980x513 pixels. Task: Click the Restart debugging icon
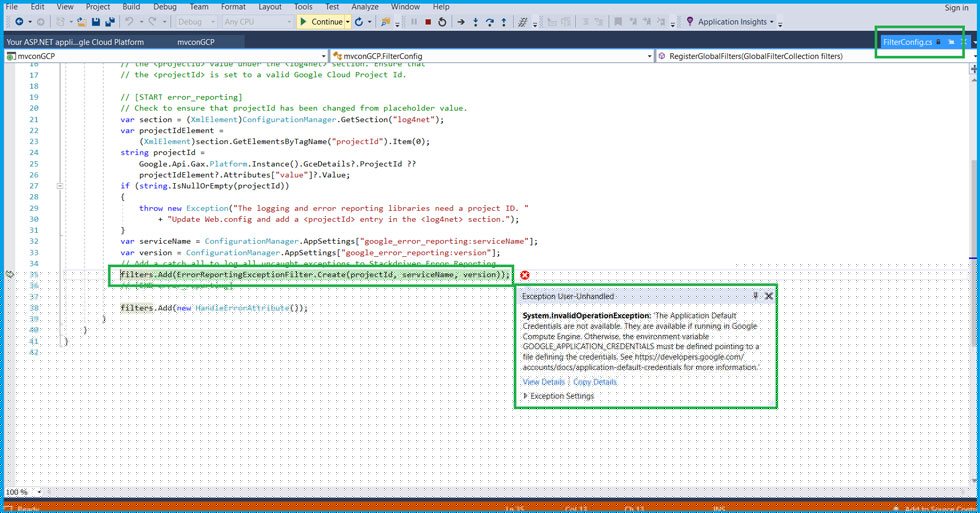(442, 22)
